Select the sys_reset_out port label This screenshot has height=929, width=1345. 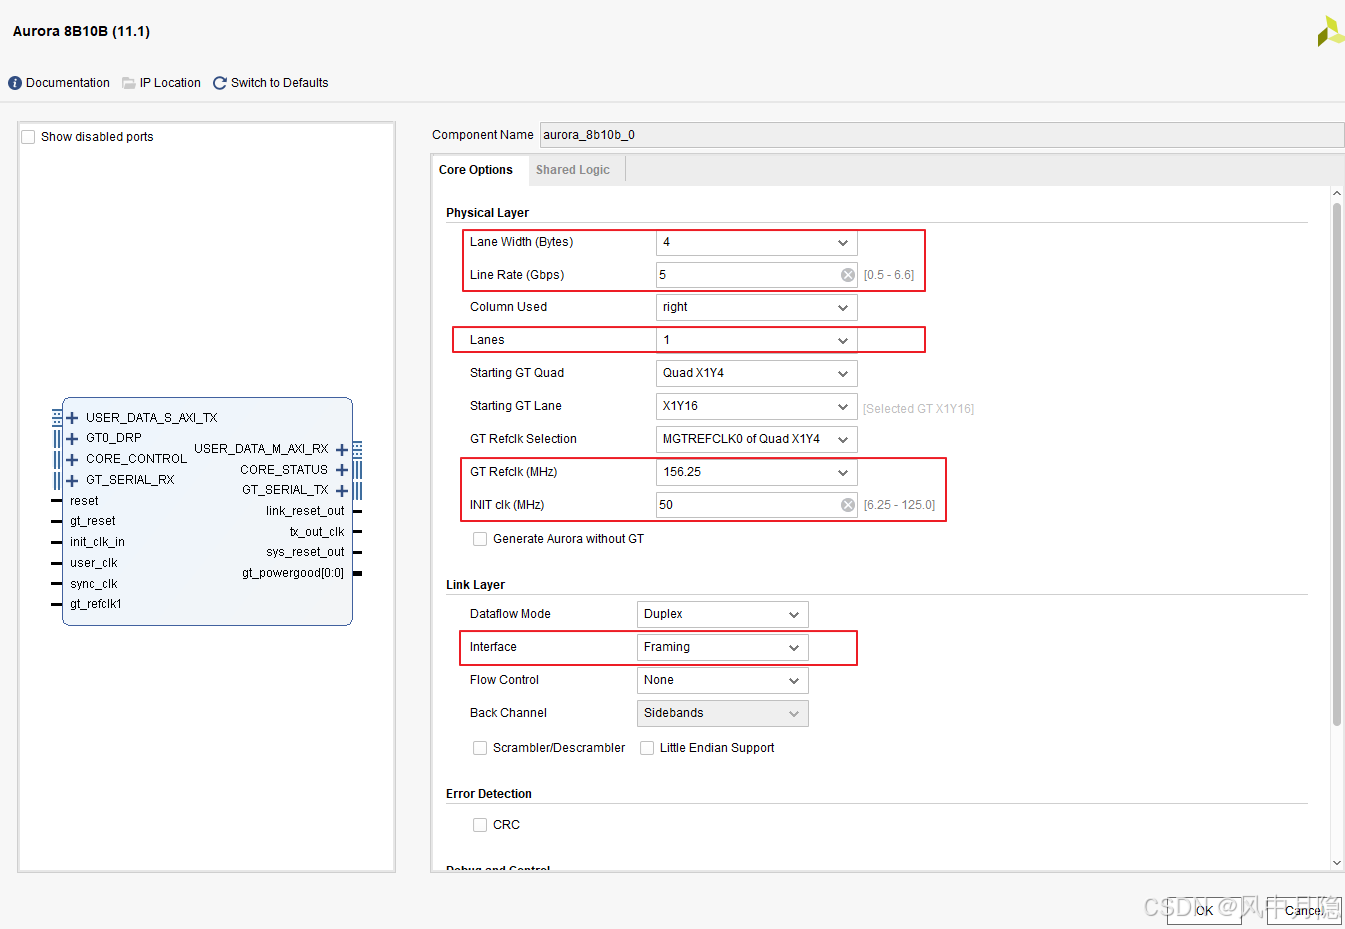[305, 552]
